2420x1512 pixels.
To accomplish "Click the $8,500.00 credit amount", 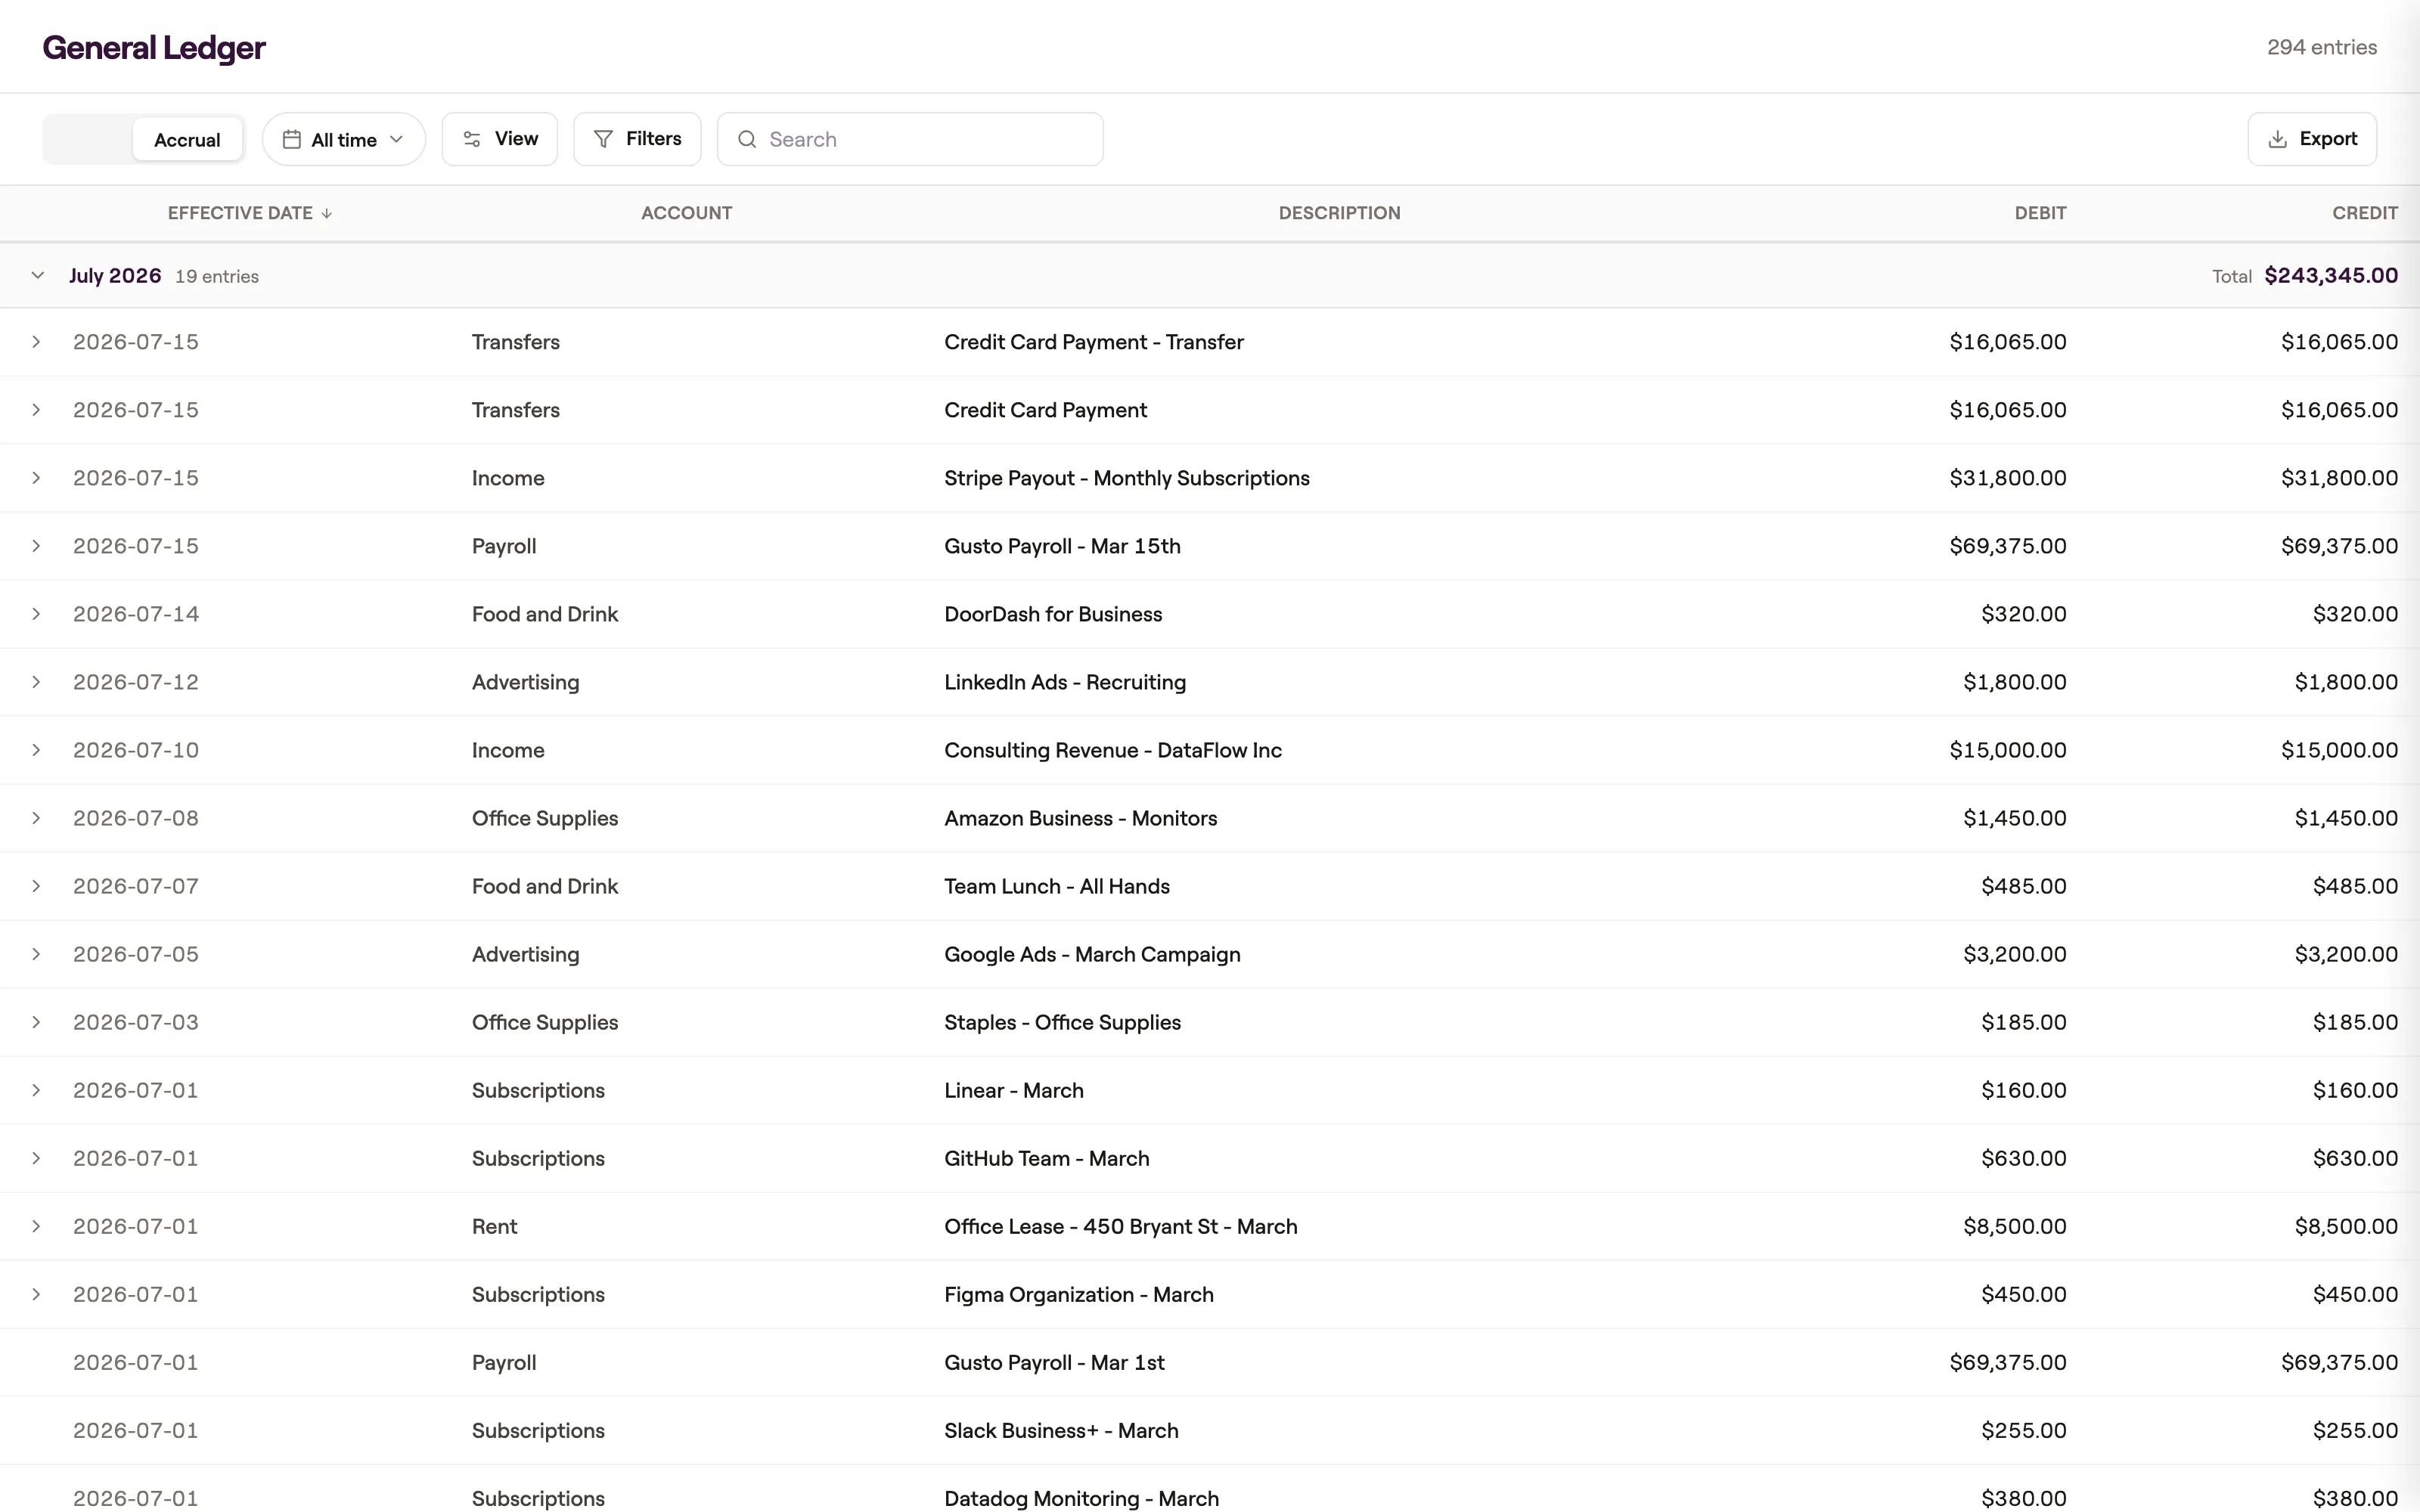I will coord(2346,1226).
